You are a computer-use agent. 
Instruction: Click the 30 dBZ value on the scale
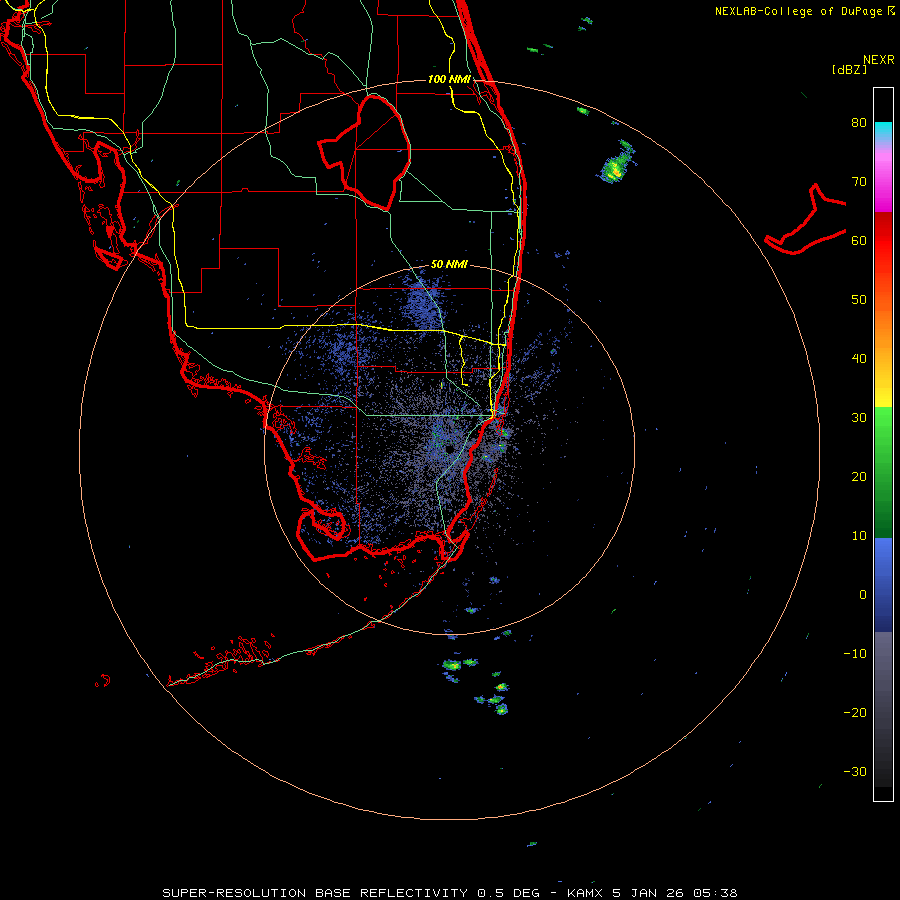(859, 418)
